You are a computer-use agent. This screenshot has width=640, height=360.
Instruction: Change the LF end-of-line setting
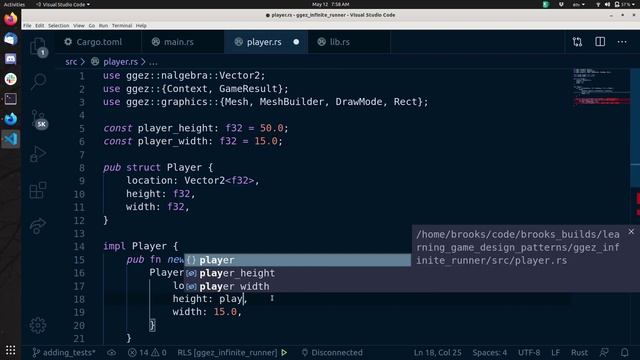point(556,353)
